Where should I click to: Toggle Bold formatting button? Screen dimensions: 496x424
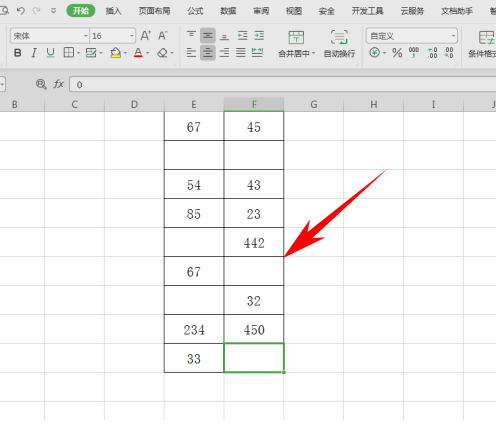[18, 53]
